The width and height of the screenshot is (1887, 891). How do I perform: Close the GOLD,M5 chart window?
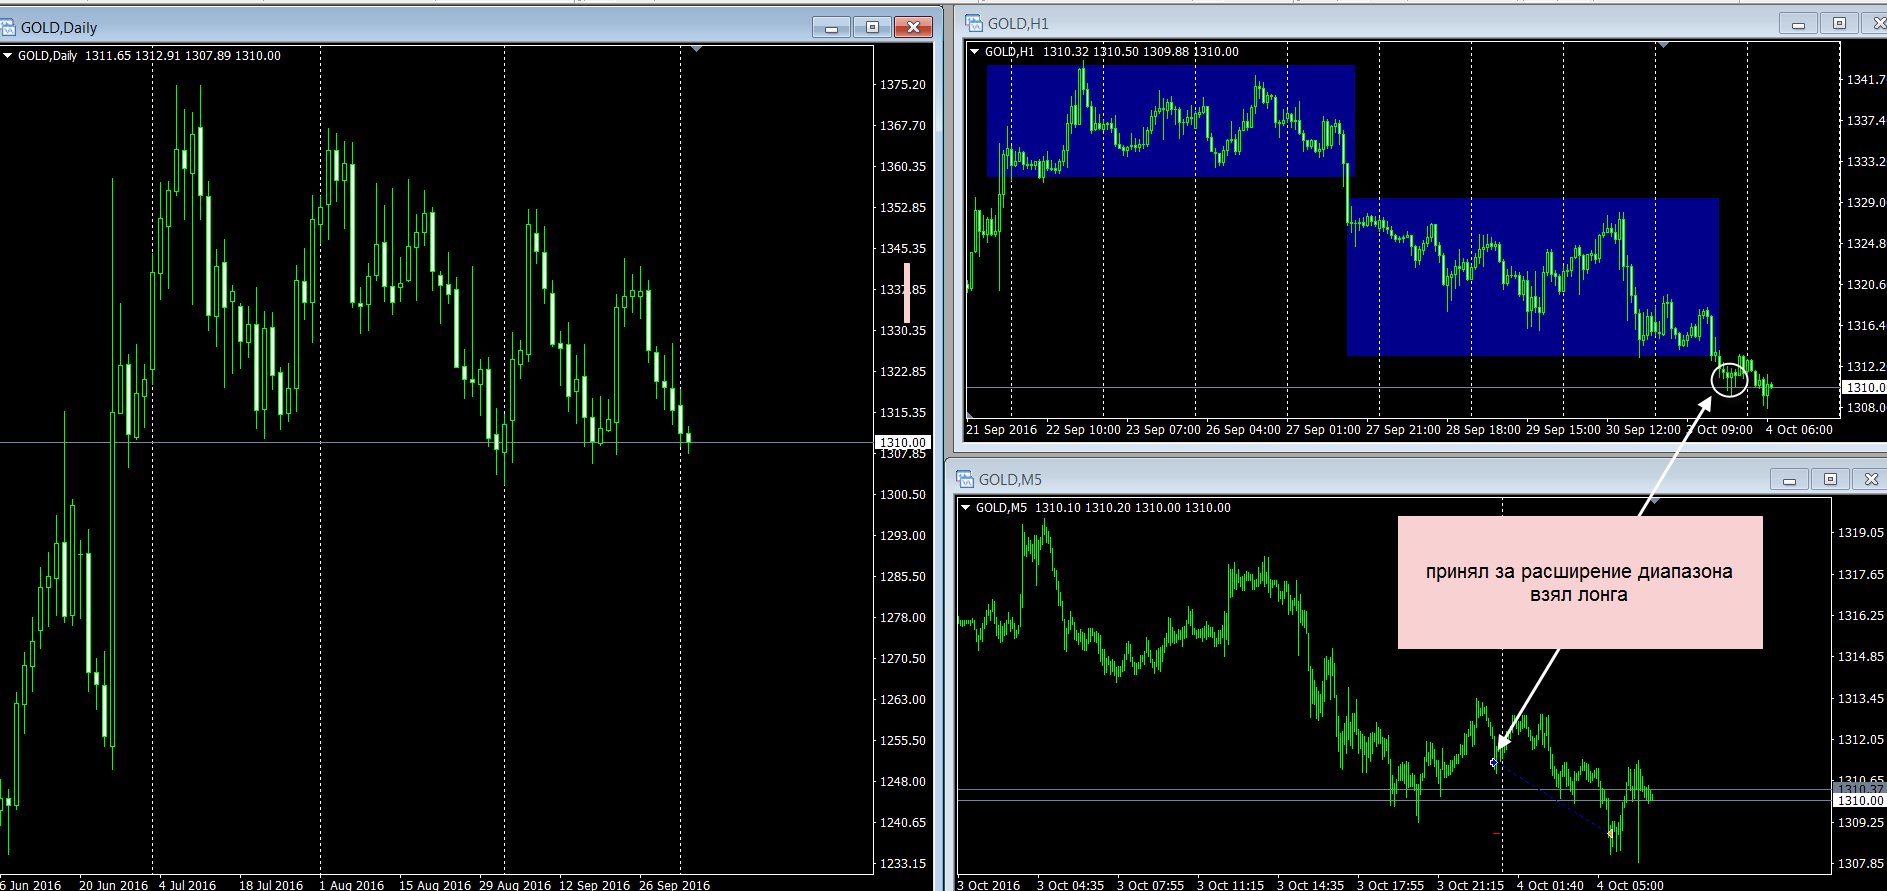(x=1870, y=479)
